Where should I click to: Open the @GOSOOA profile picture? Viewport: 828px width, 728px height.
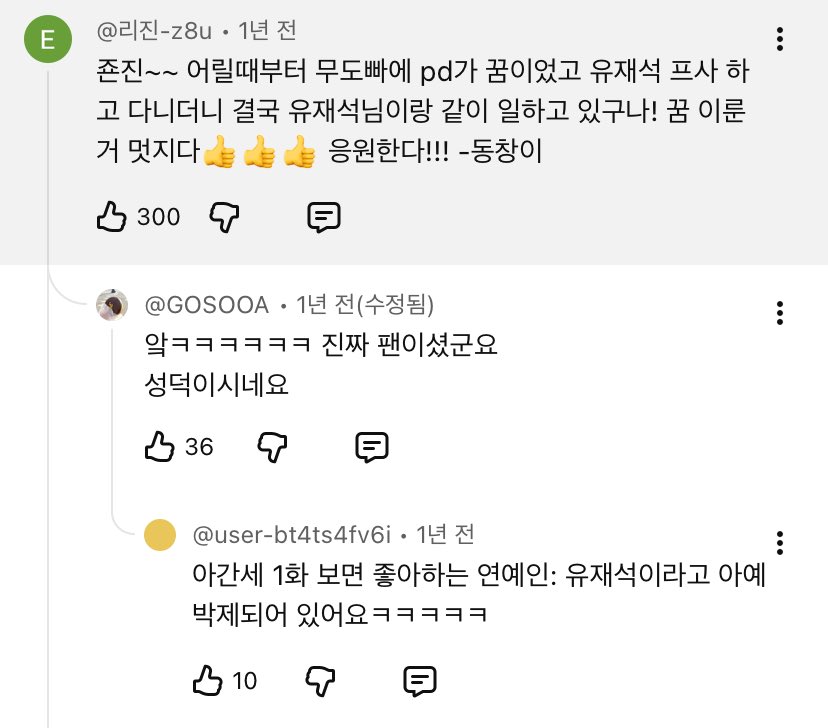(x=111, y=305)
